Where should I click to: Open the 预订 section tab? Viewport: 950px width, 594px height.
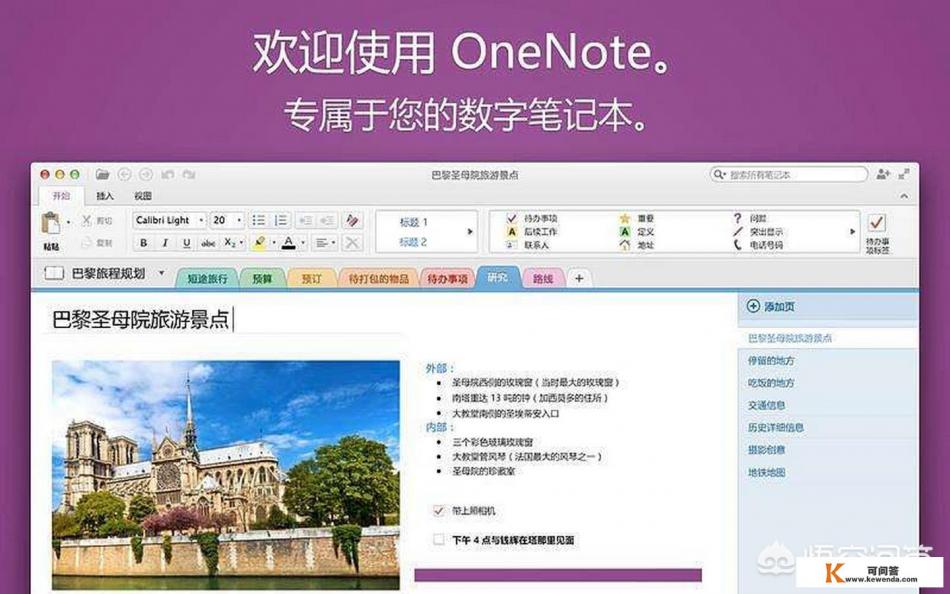[311, 279]
